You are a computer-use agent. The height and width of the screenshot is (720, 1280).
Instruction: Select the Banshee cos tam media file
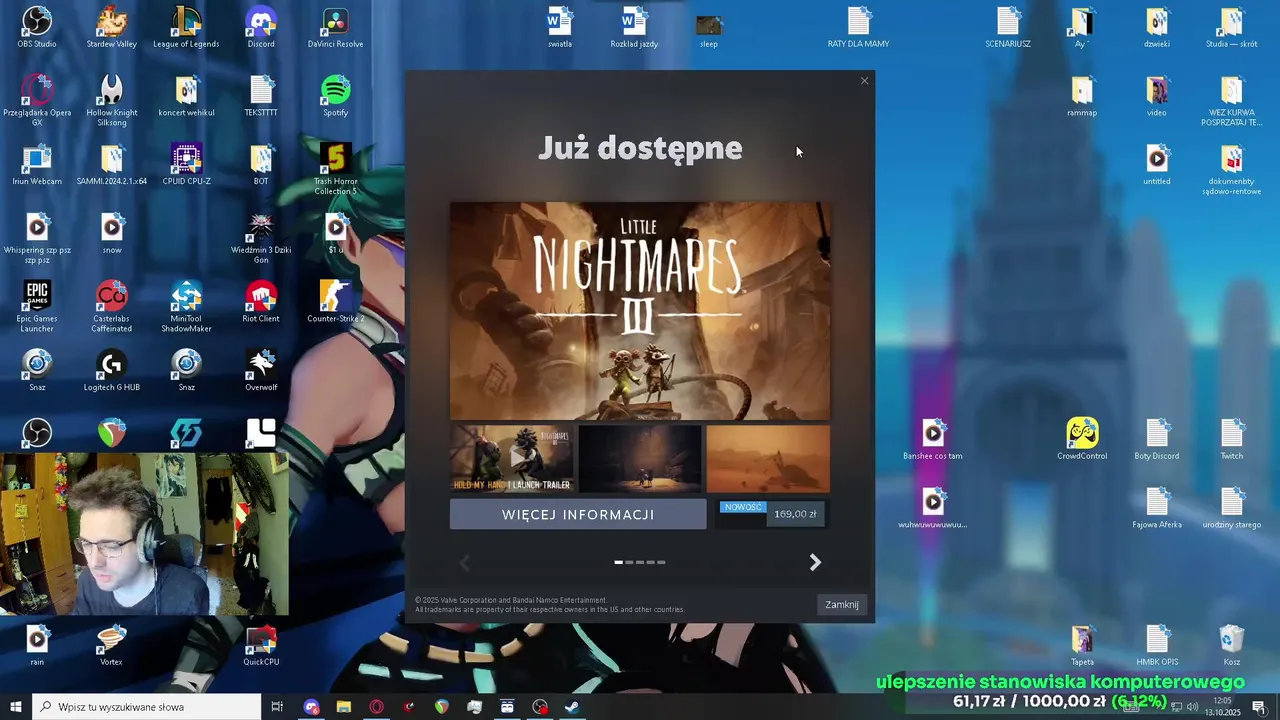click(x=932, y=439)
